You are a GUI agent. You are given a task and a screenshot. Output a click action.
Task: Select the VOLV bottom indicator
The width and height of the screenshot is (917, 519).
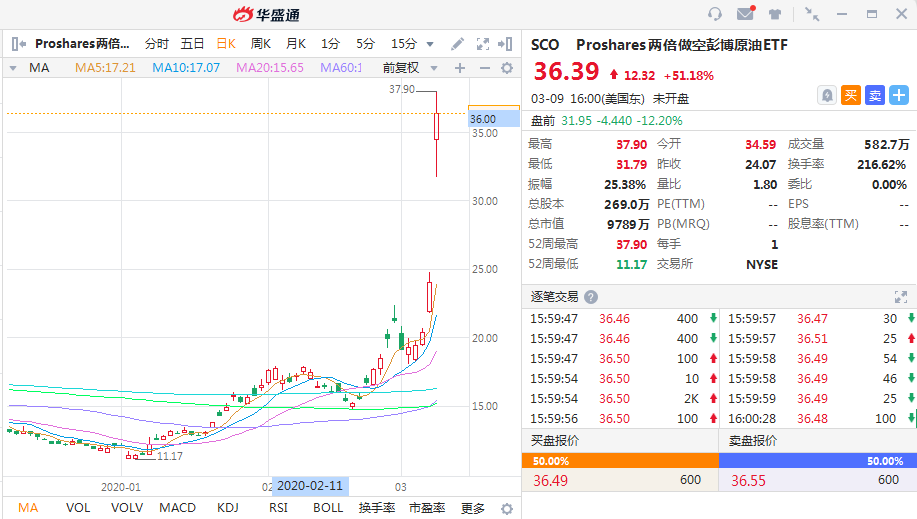click(x=127, y=508)
